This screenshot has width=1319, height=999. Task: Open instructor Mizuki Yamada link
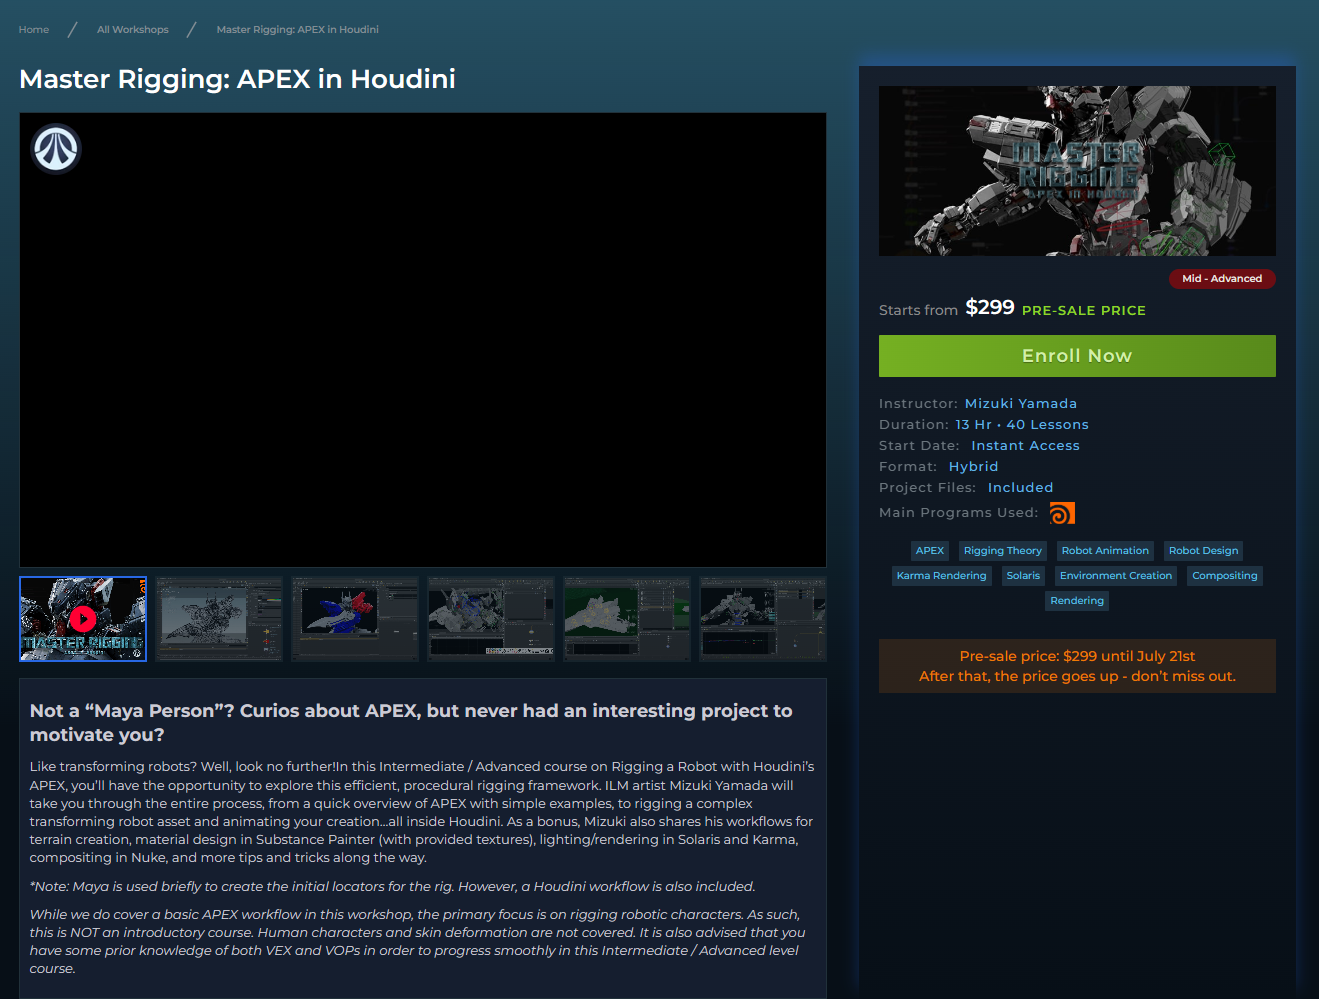(1021, 404)
